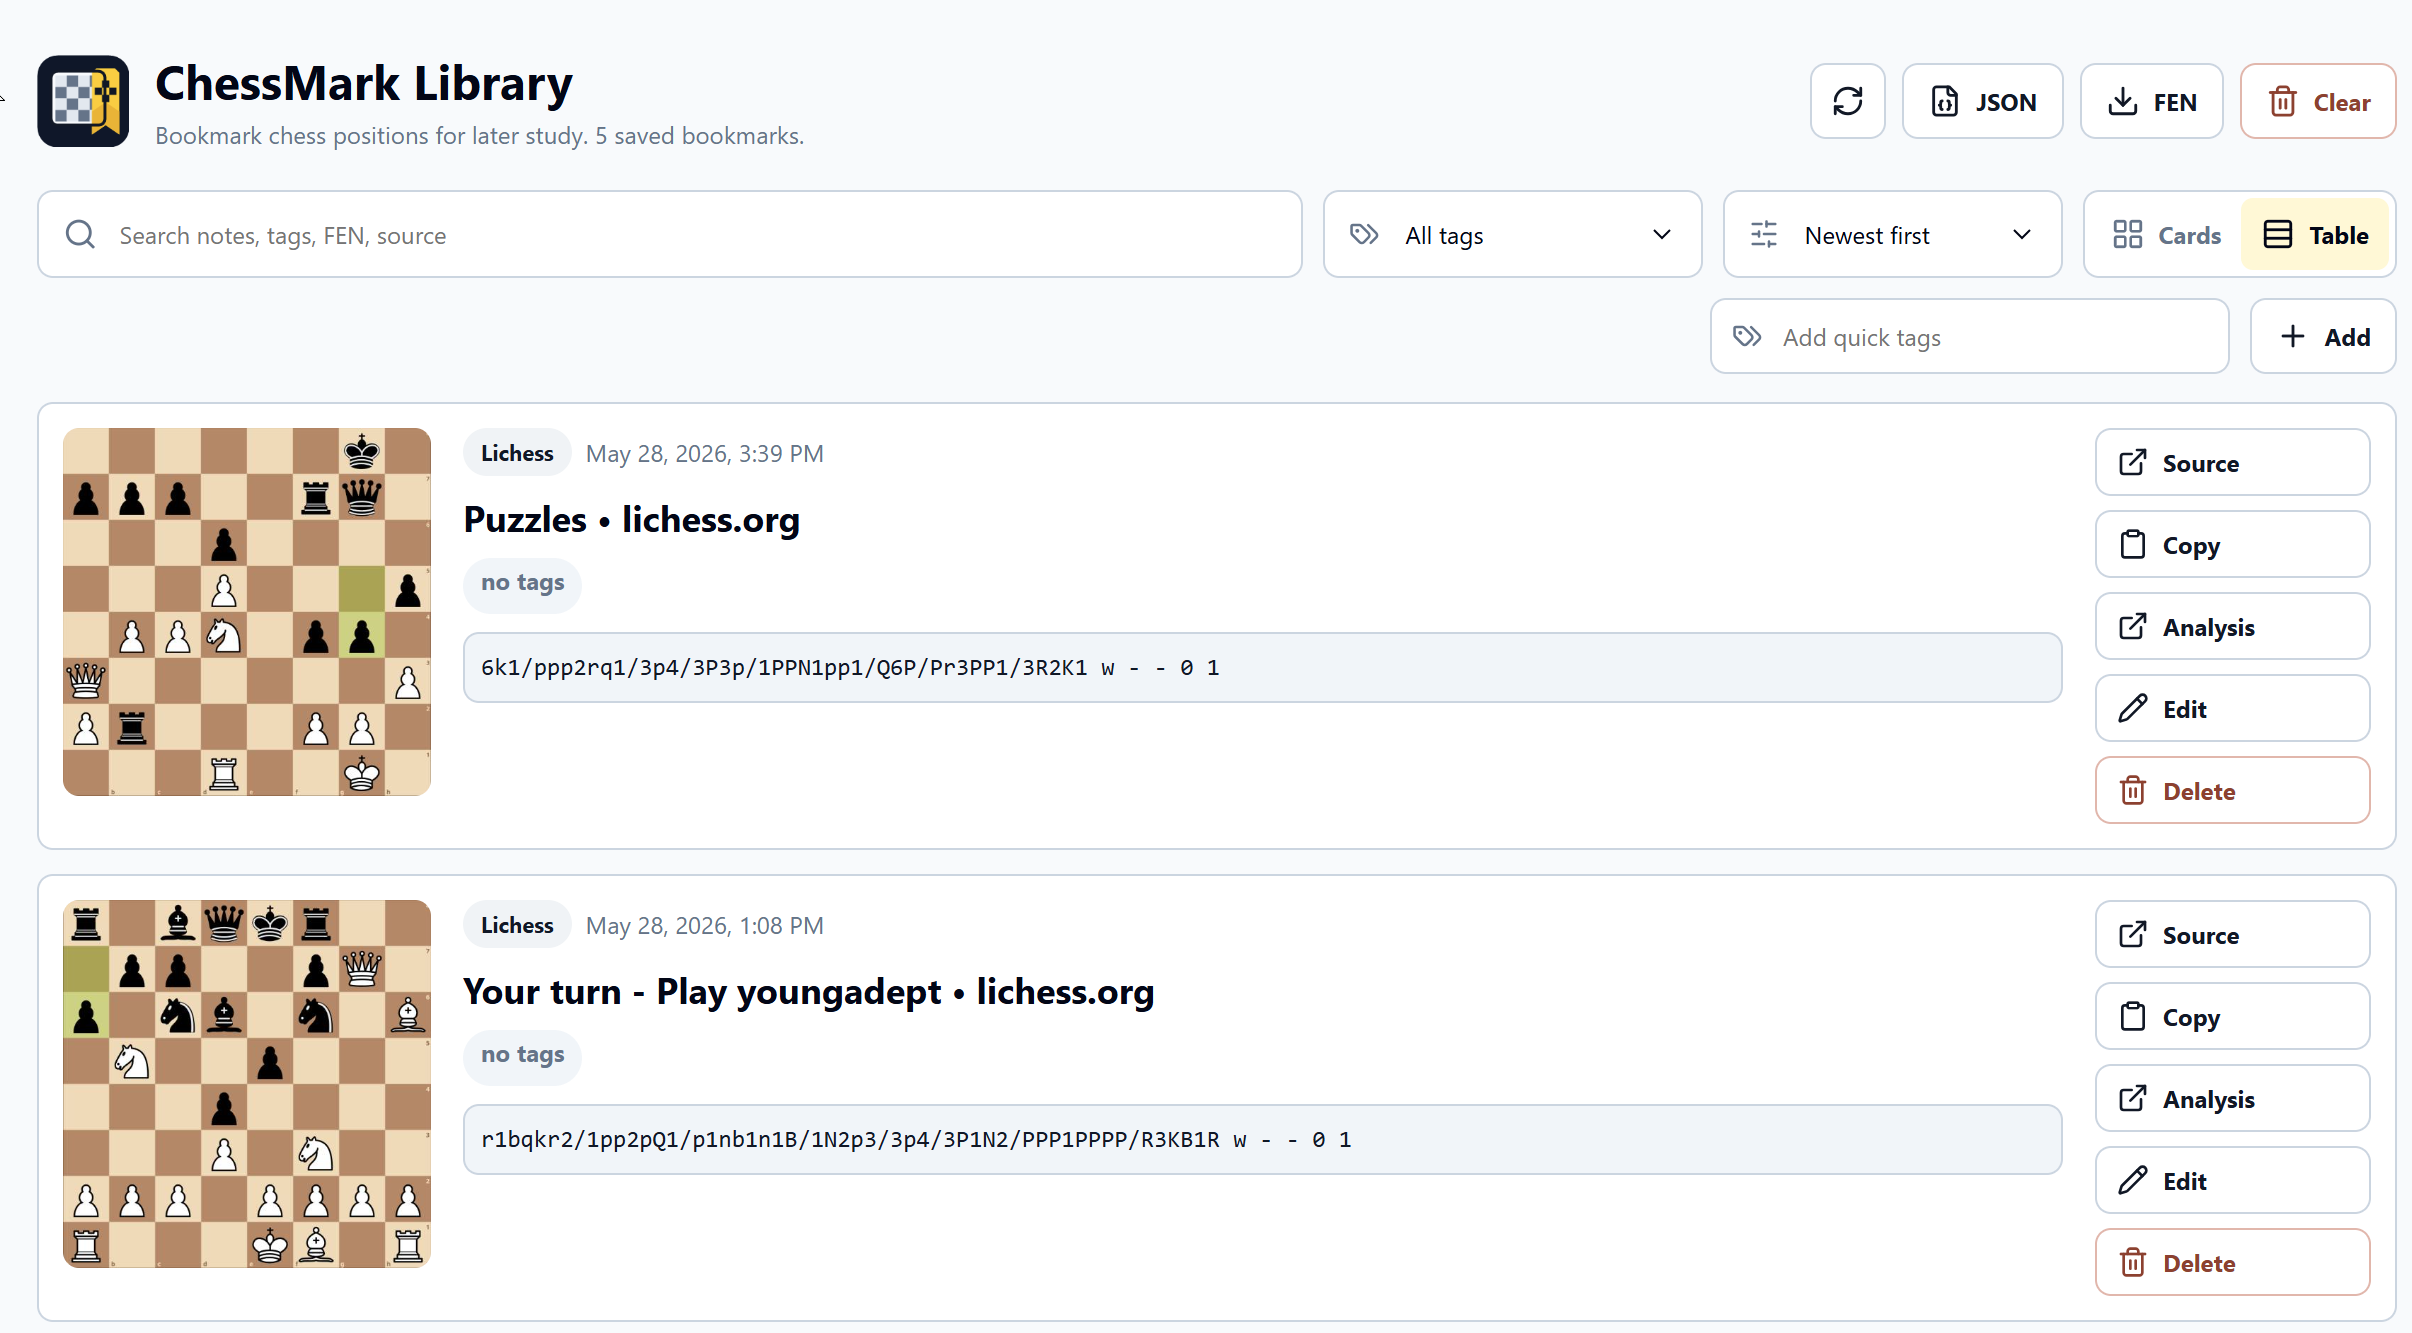Copy FEN of youngadept bookmark
Viewport: 2412px width, 1333px height.
tap(2232, 1017)
